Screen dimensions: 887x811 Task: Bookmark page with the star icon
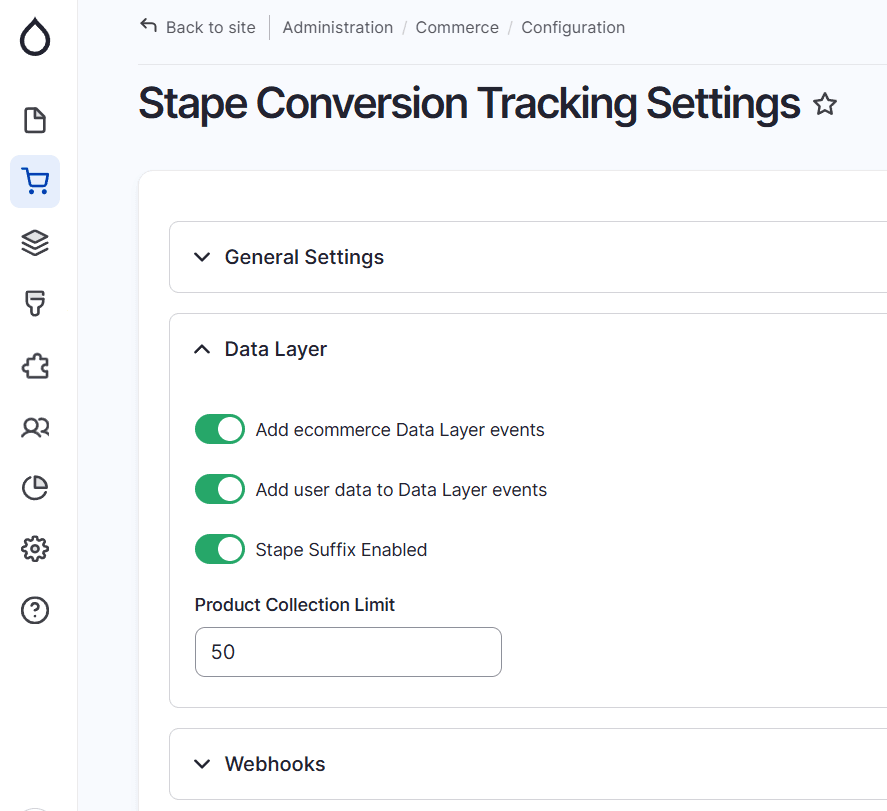[x=825, y=104]
